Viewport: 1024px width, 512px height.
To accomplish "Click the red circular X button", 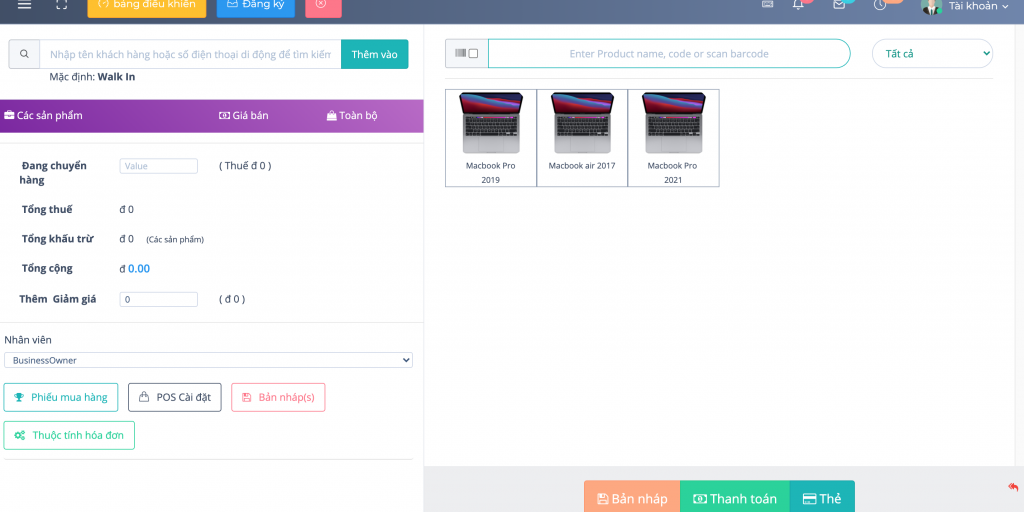I will 322,5.
